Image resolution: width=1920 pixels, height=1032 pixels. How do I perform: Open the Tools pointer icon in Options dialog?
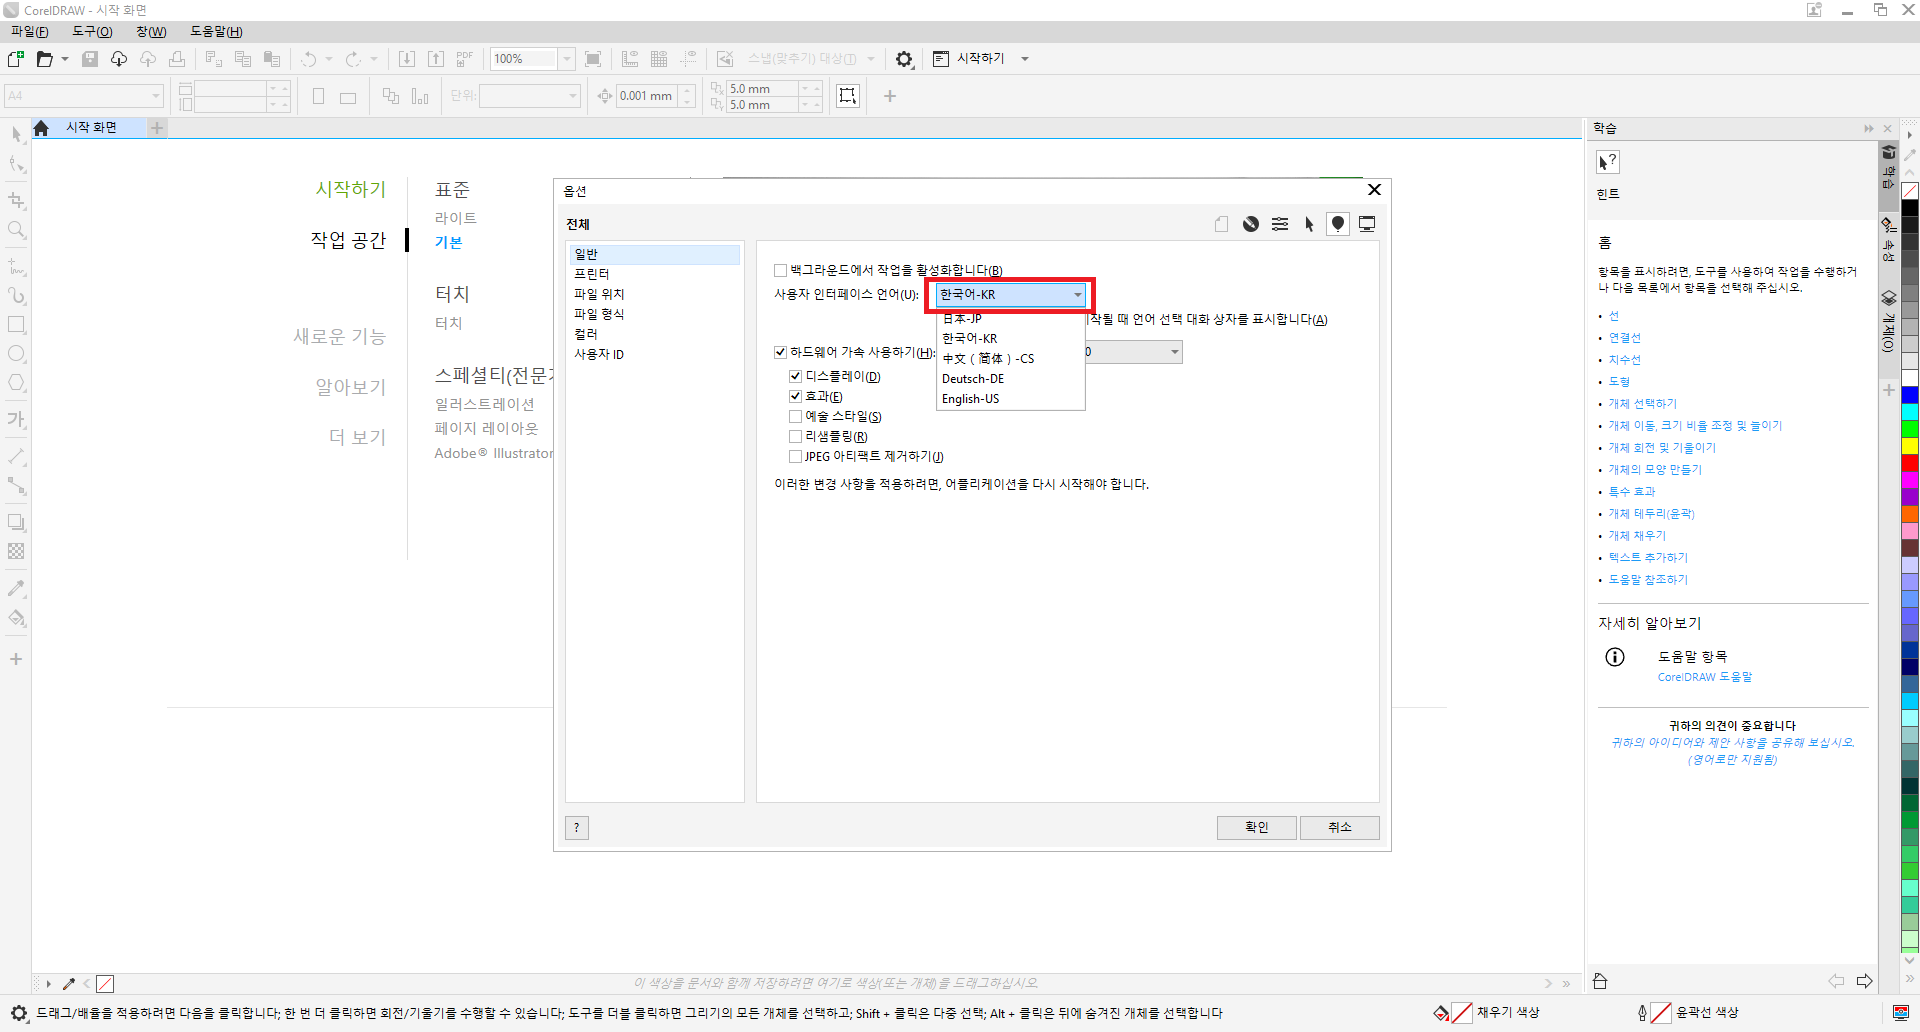[x=1309, y=224]
